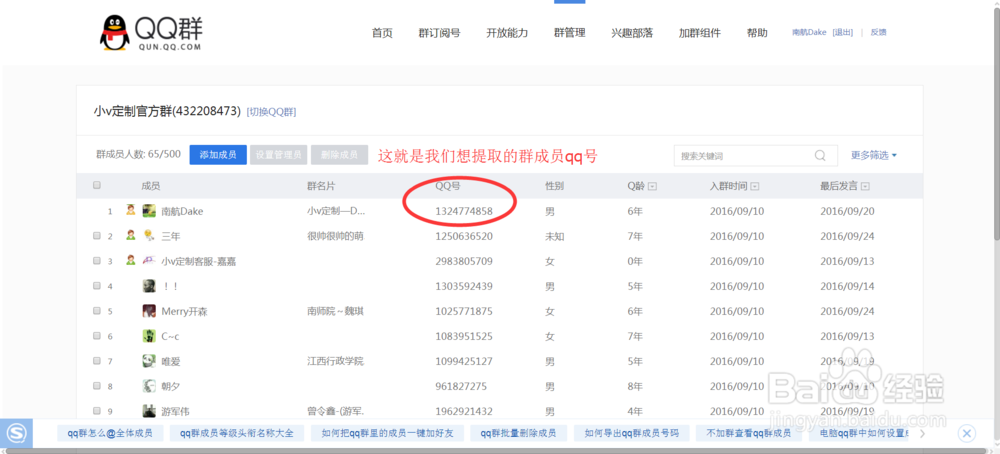Image resolution: width=1000 pixels, height=454 pixels.
Task: Click avatar of member 南航Dake
Action: pyautogui.click(x=149, y=211)
